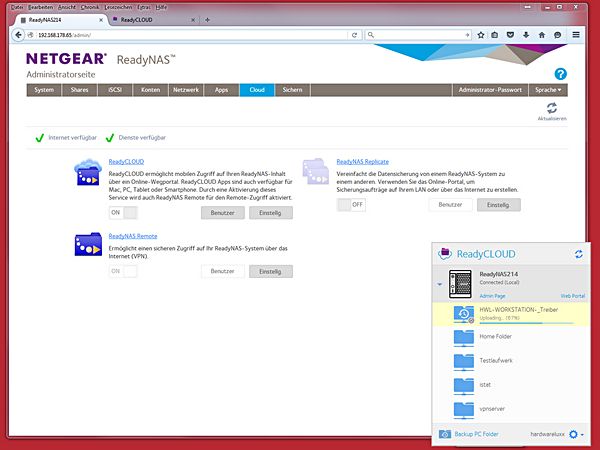Click Benutzer button under ReadyCLOUD
Screen dimensions: 600x450
tap(223, 213)
